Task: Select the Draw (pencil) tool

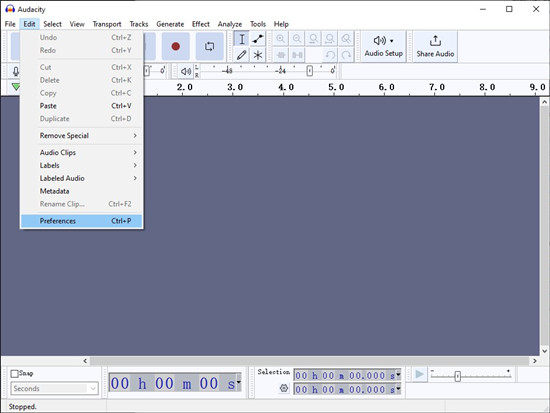Action: (242, 55)
